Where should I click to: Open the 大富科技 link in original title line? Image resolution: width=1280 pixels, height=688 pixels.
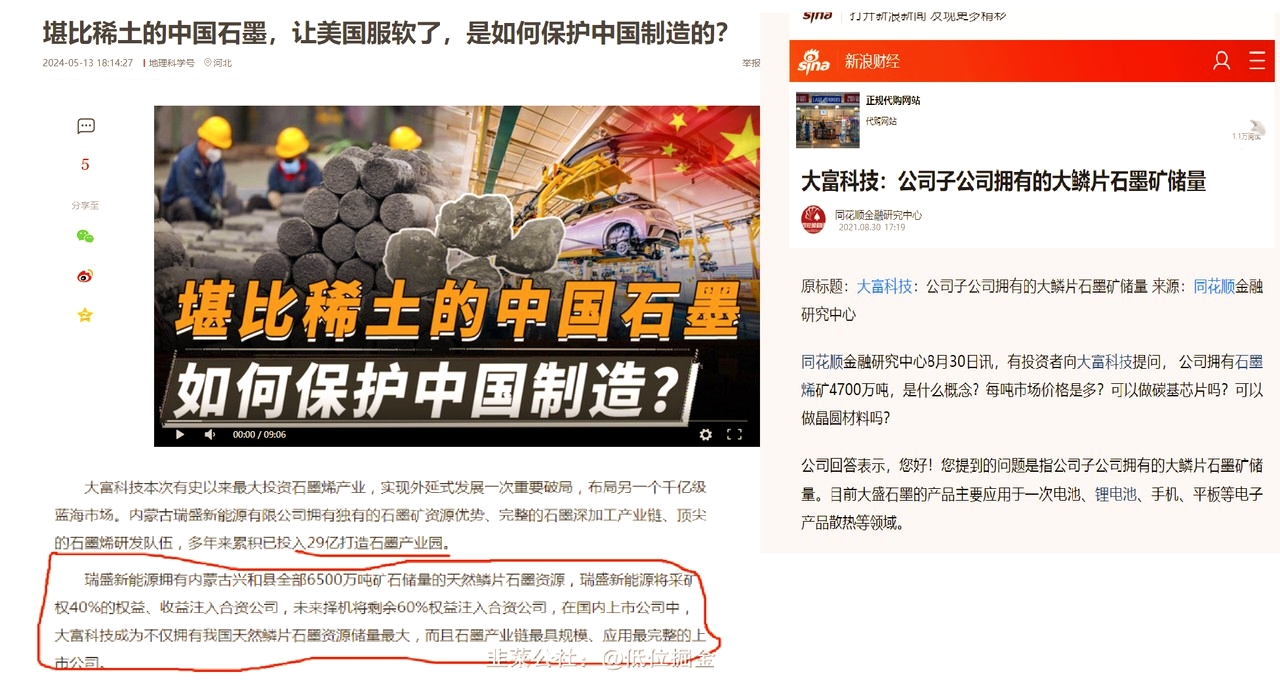(884, 286)
